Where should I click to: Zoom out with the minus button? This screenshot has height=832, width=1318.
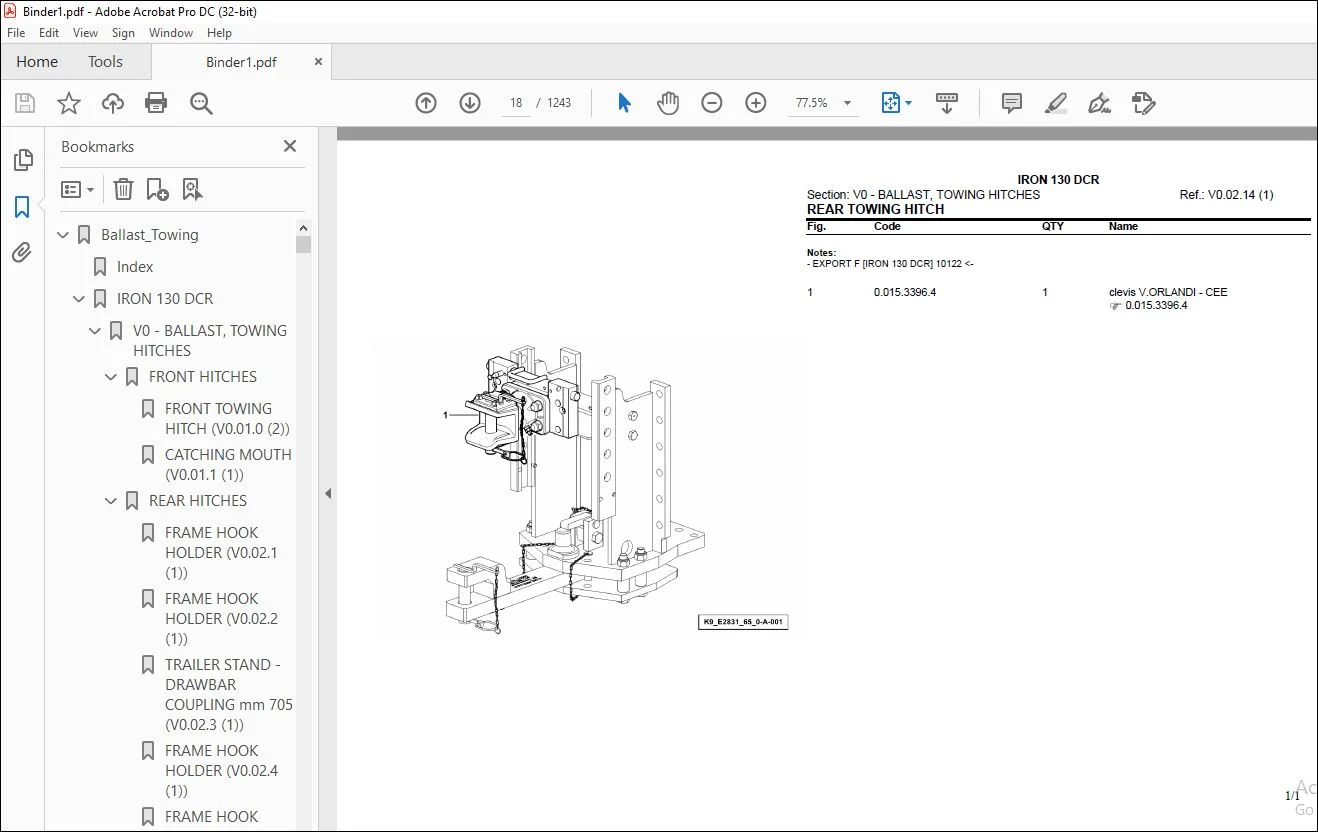[x=712, y=103]
